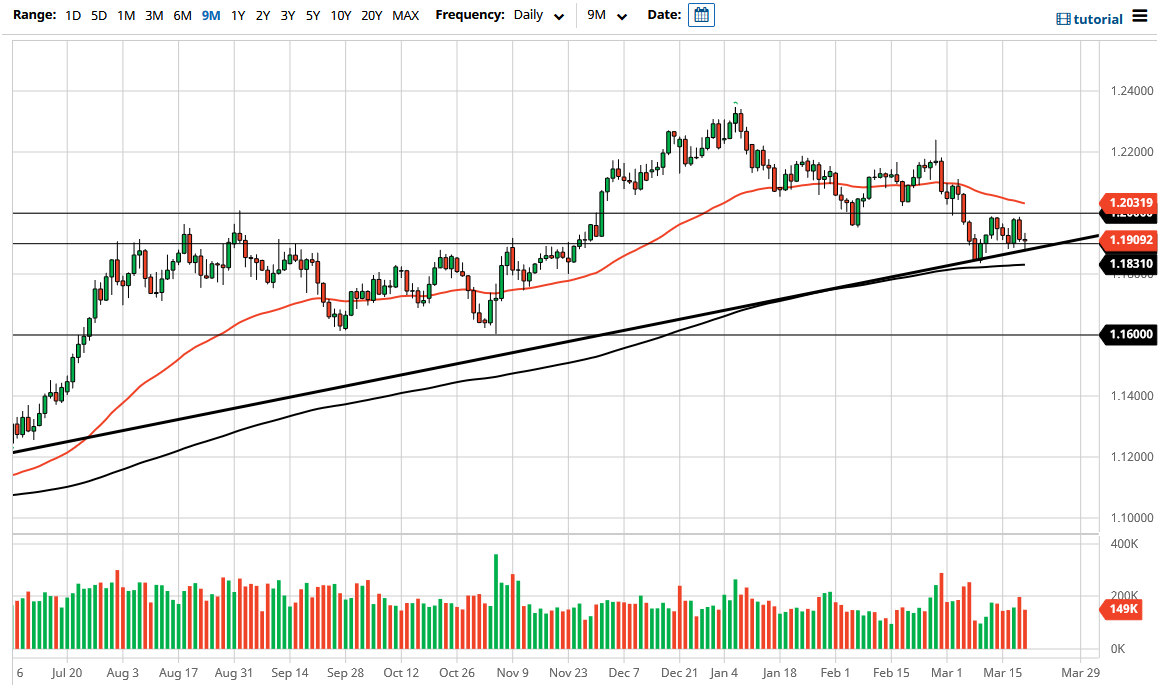Click the Mar 1 date label

click(x=947, y=673)
